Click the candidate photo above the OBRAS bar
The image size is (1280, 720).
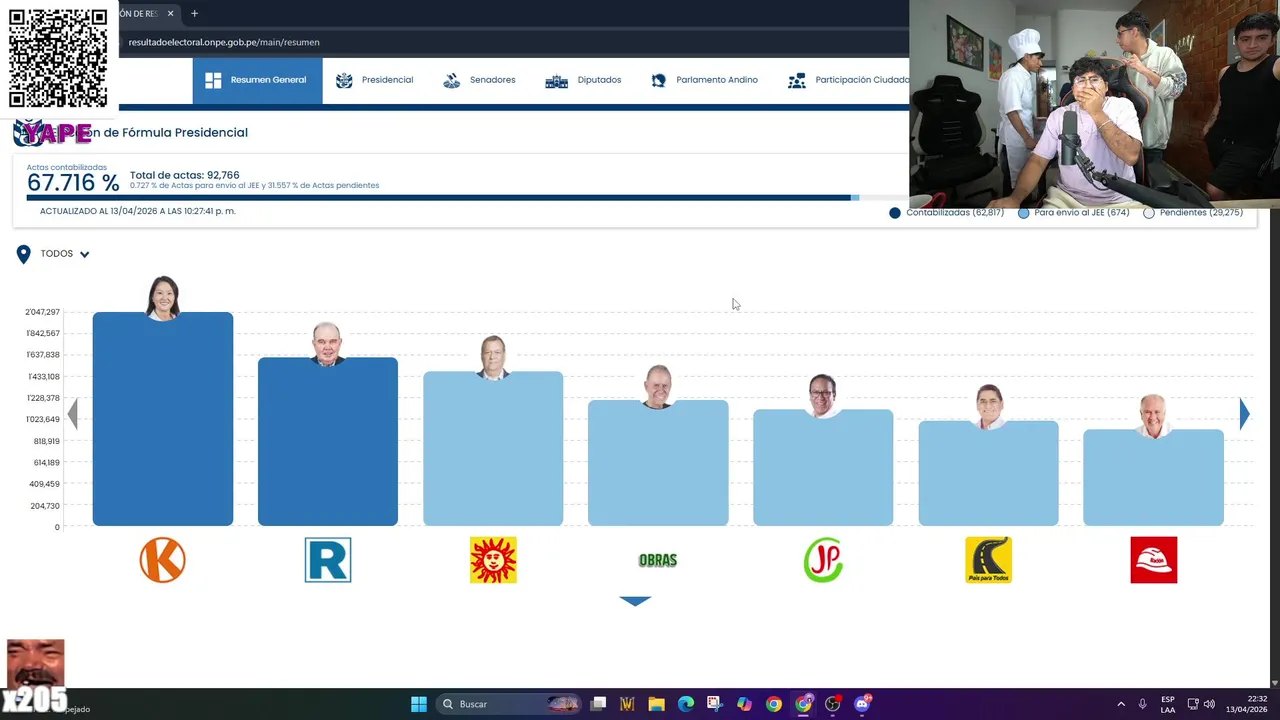pos(658,387)
